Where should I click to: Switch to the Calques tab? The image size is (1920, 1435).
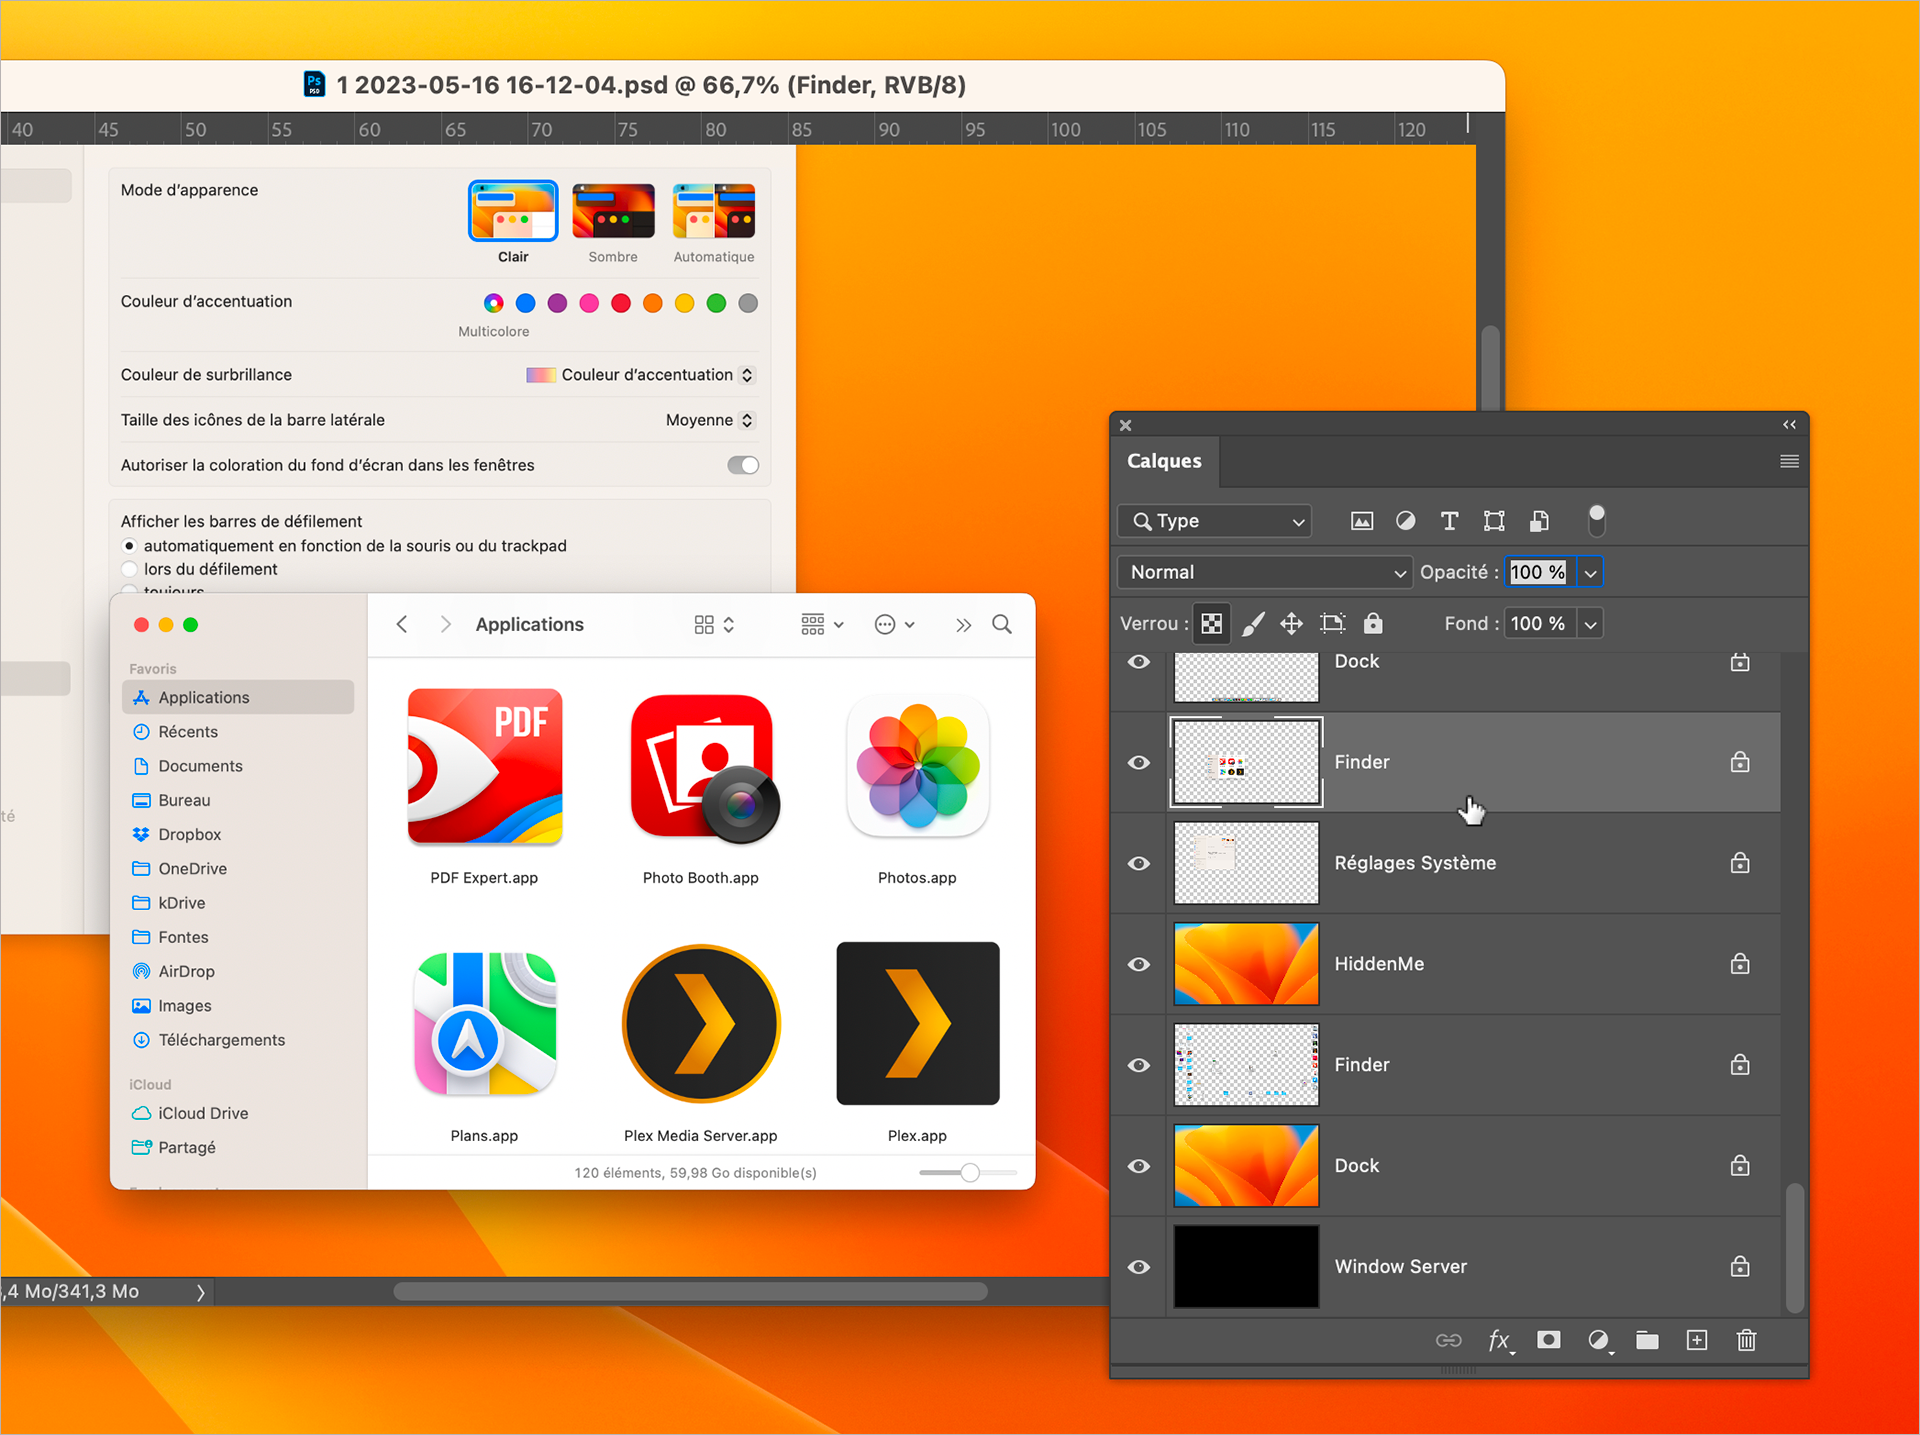coord(1164,461)
